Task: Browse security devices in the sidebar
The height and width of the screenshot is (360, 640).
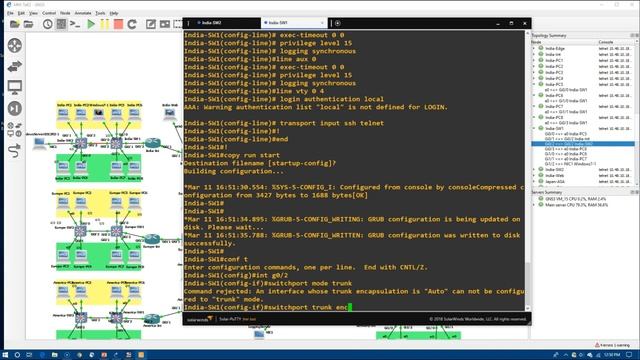Action: pos(15,109)
